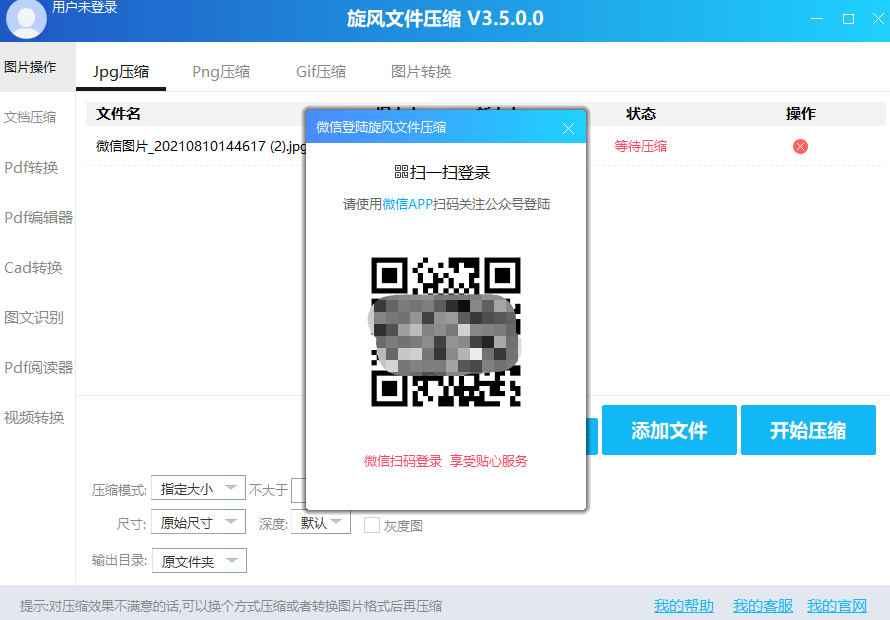Remove the file with red delete icon

pyautogui.click(x=800, y=146)
